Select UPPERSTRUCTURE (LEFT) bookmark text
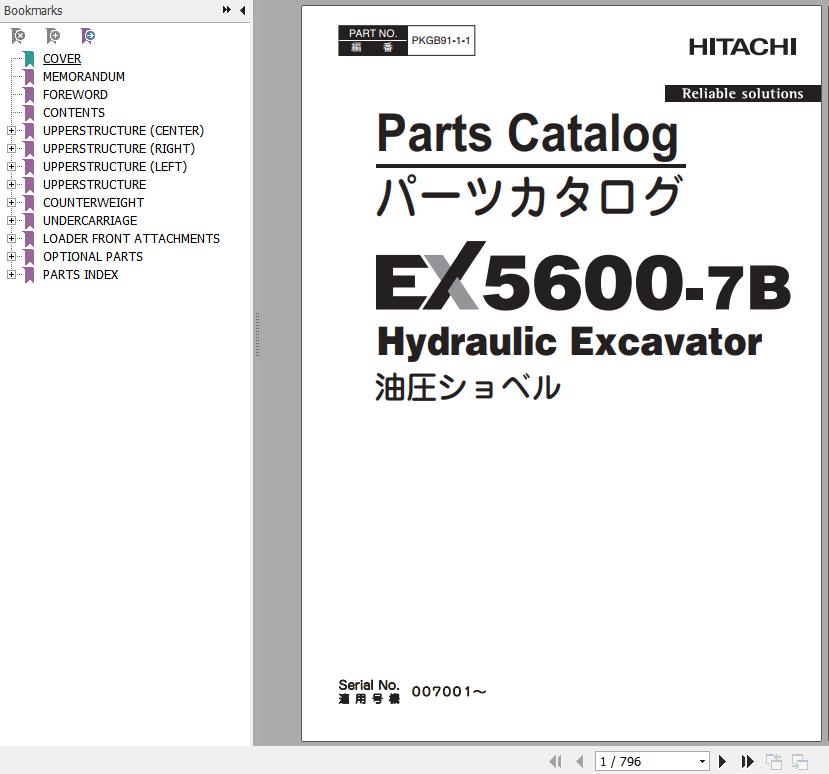The image size is (829, 774). (115, 167)
